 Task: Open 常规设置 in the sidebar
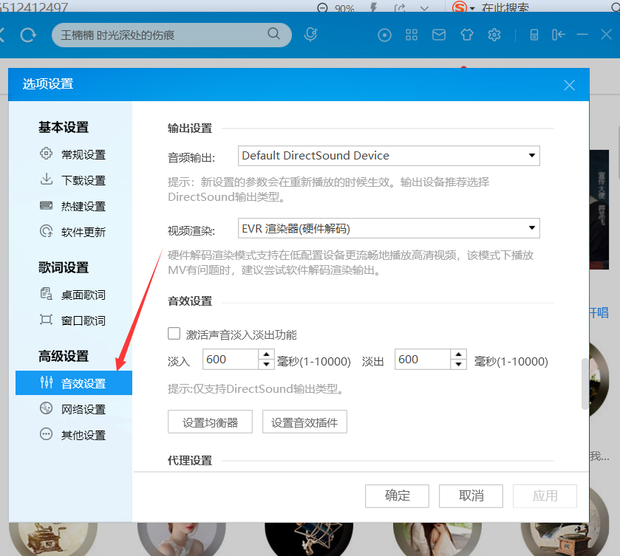point(83,155)
